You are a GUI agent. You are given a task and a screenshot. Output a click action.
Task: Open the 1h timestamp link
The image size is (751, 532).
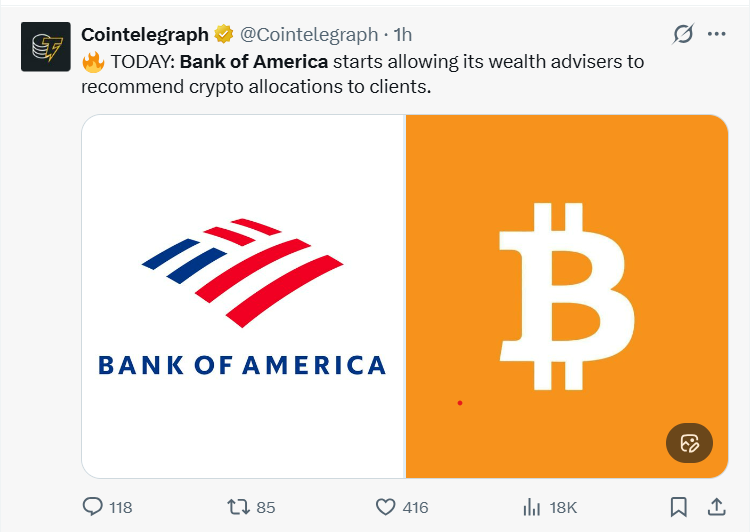click(x=405, y=35)
